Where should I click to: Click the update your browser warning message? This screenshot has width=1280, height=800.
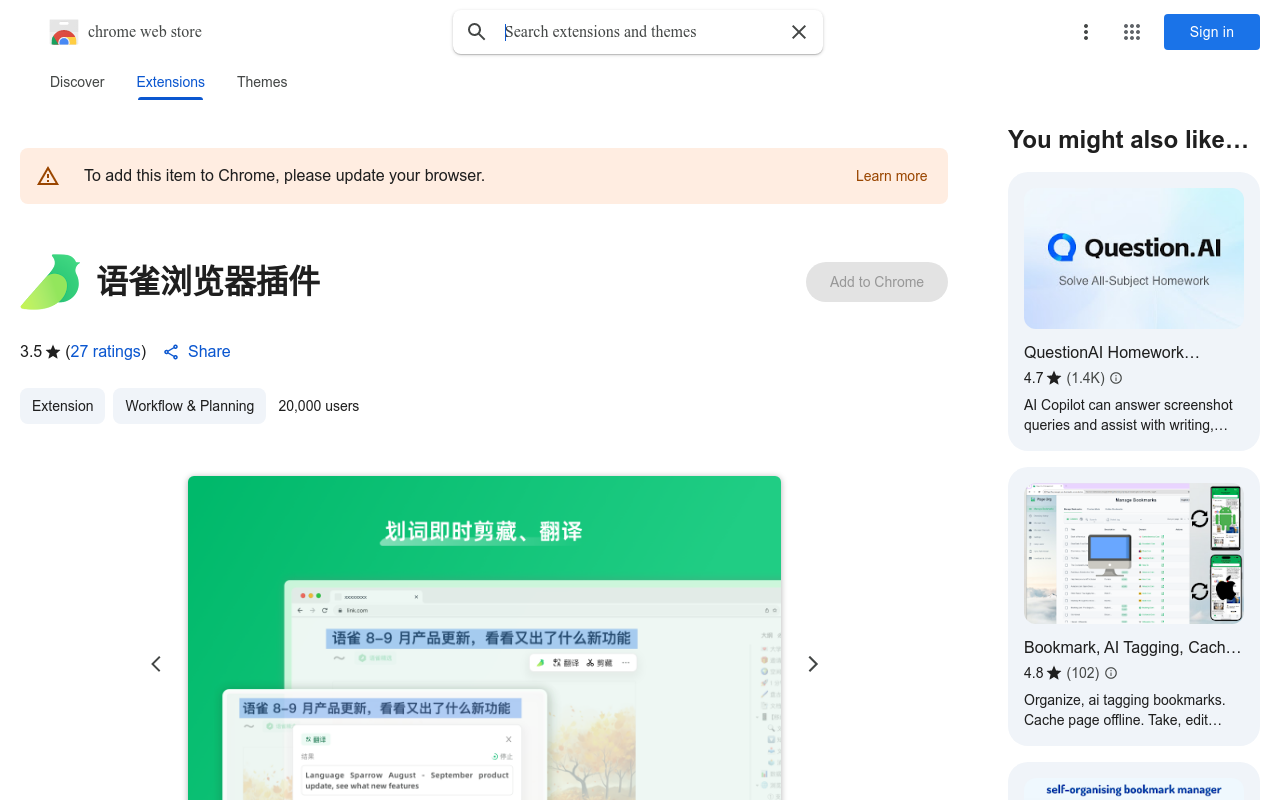click(284, 176)
